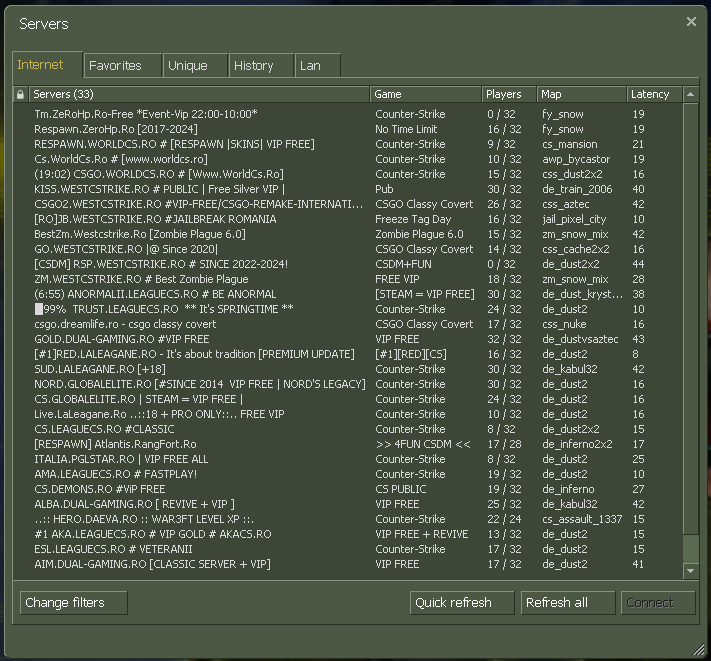The height and width of the screenshot is (661, 711).
Task: Sort by the Game column header
Action: pos(426,94)
